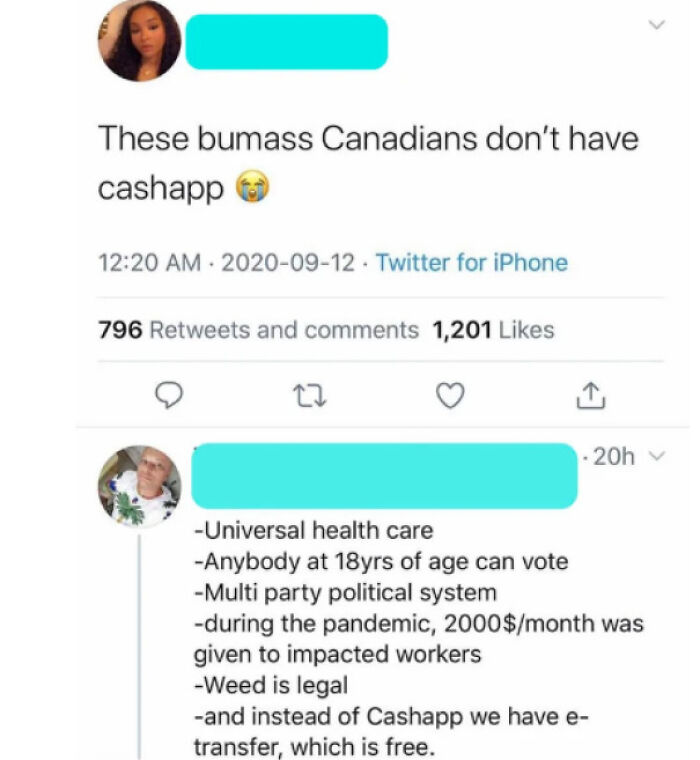Click the reply author's redacted name
This screenshot has height=760, width=700.
click(x=383, y=475)
